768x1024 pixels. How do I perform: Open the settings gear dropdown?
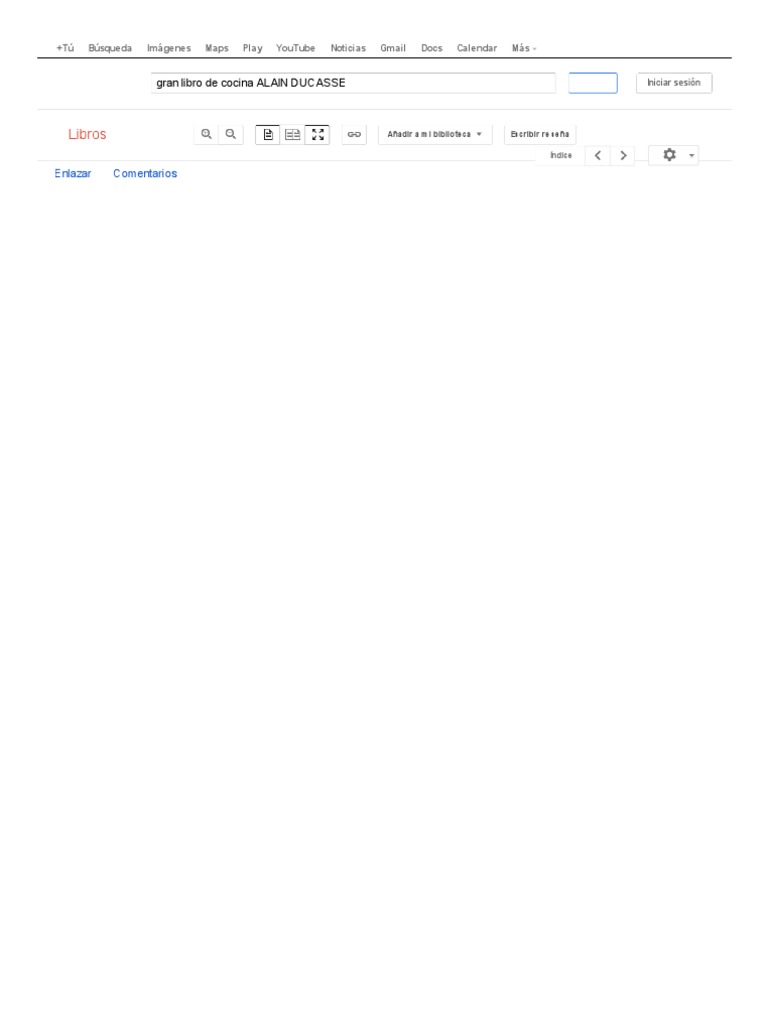pos(673,155)
